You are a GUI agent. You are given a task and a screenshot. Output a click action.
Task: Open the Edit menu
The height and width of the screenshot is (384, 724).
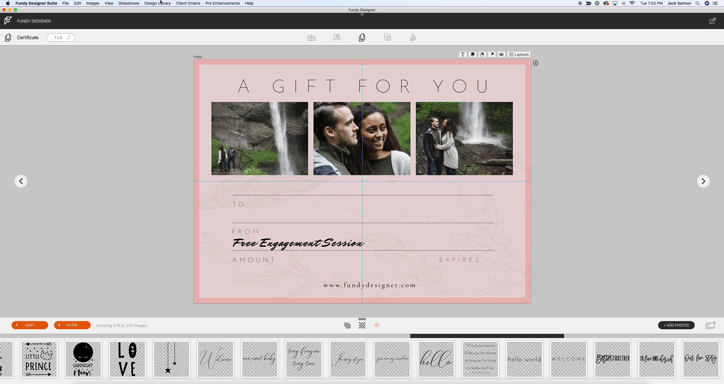click(x=77, y=3)
